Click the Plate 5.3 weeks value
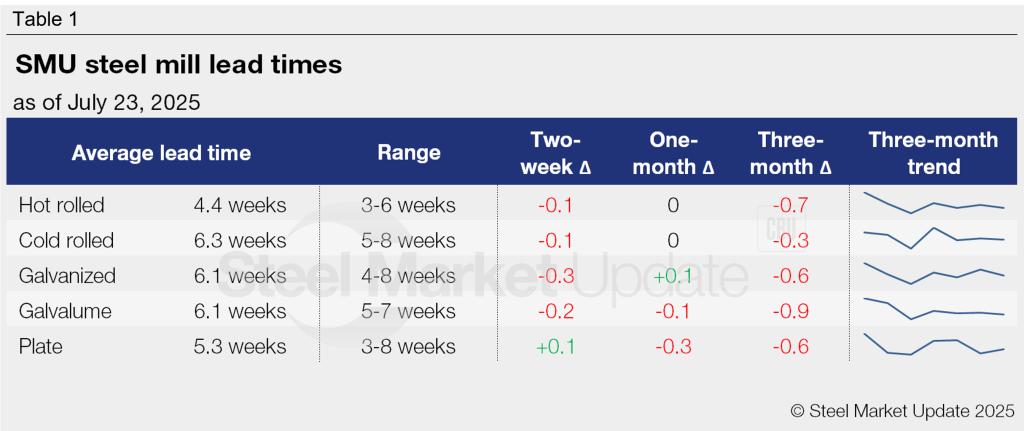This screenshot has width=1024, height=431. (240, 347)
